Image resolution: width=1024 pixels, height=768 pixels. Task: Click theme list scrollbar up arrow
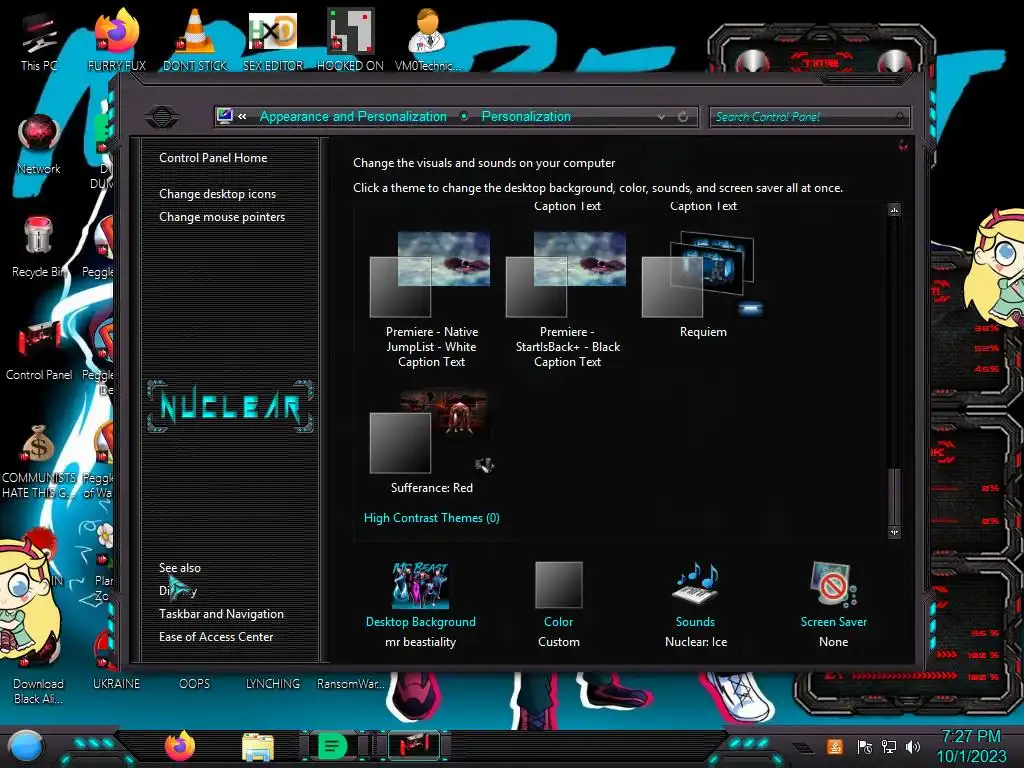click(894, 210)
